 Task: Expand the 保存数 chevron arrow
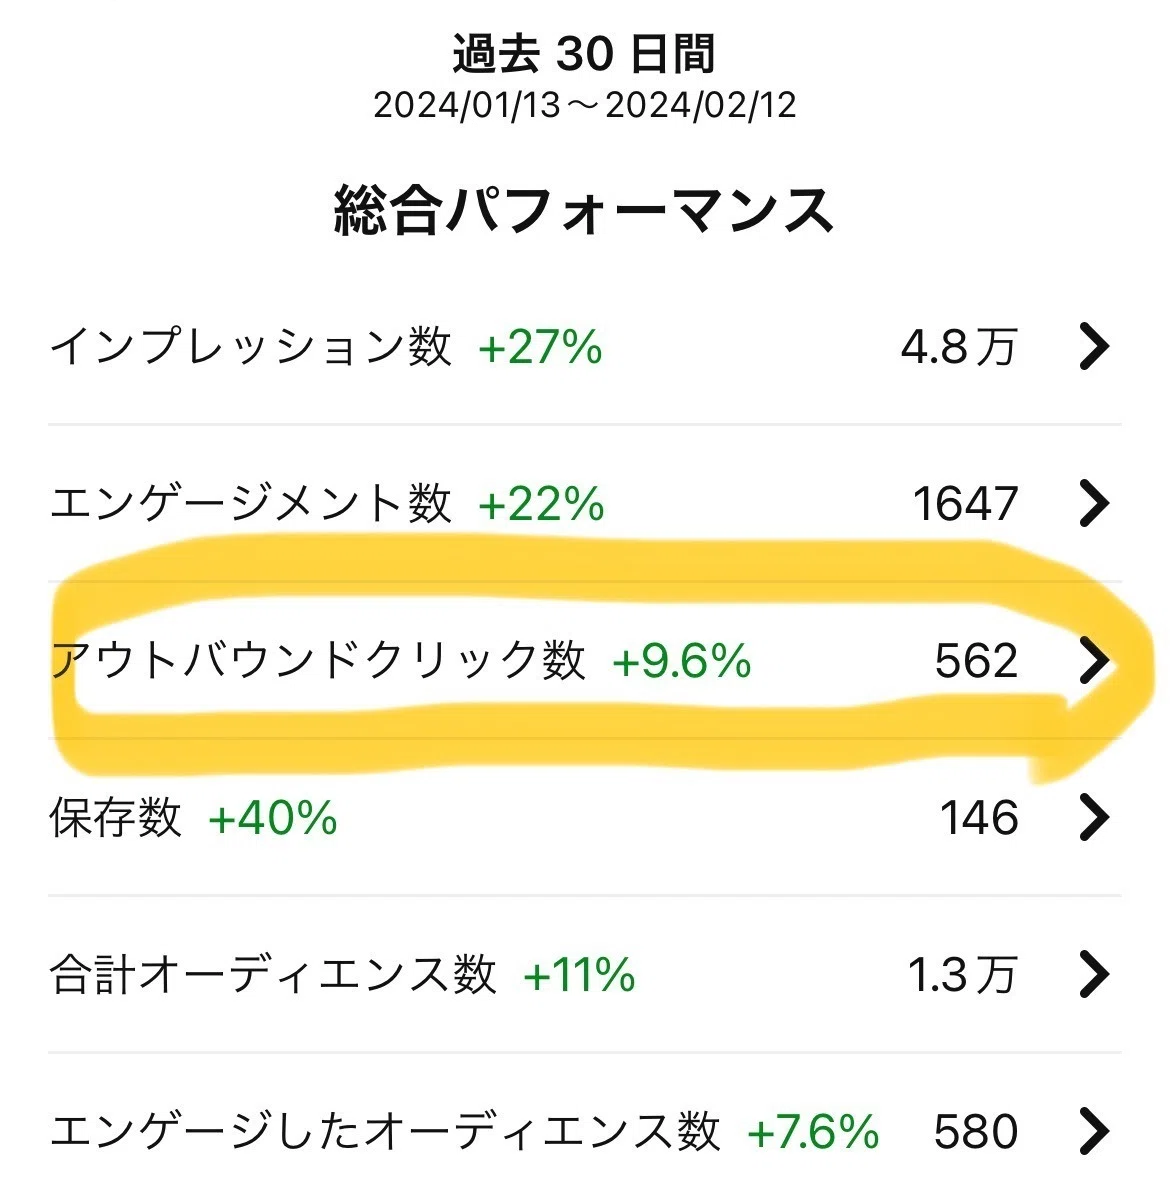pos(1094,817)
